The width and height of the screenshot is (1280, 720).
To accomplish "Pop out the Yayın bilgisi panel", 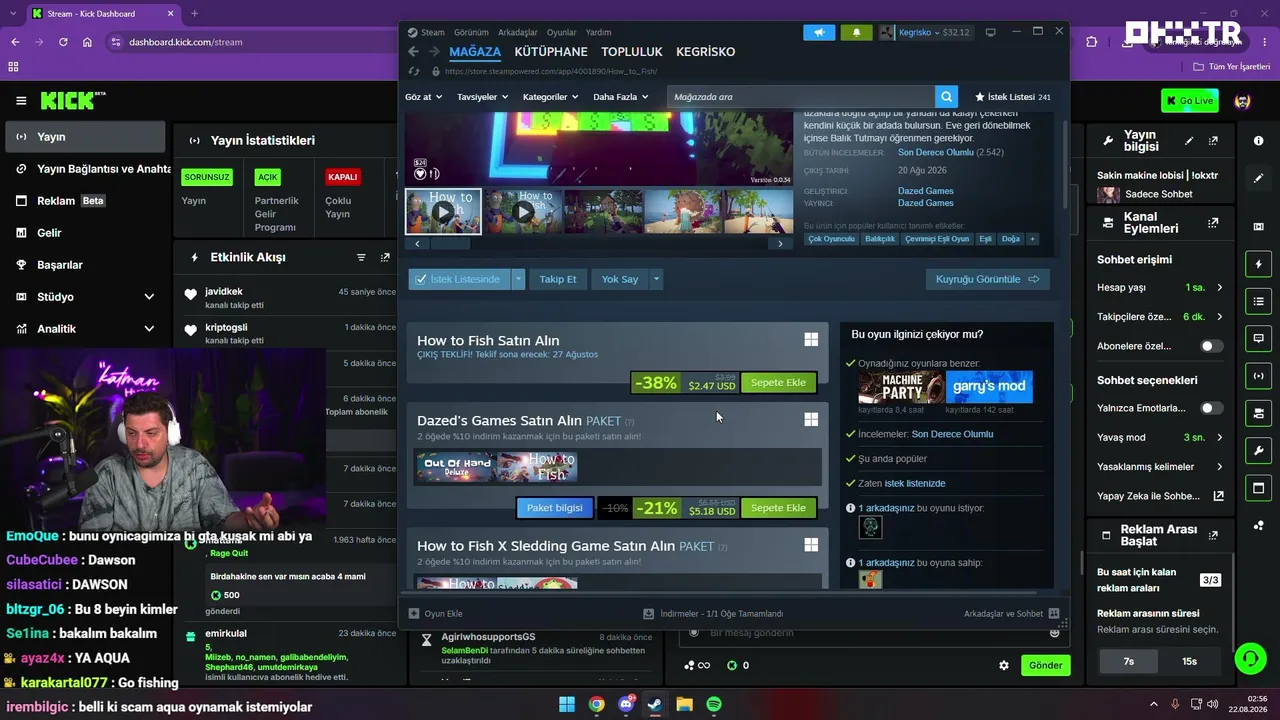I will click(x=1213, y=141).
